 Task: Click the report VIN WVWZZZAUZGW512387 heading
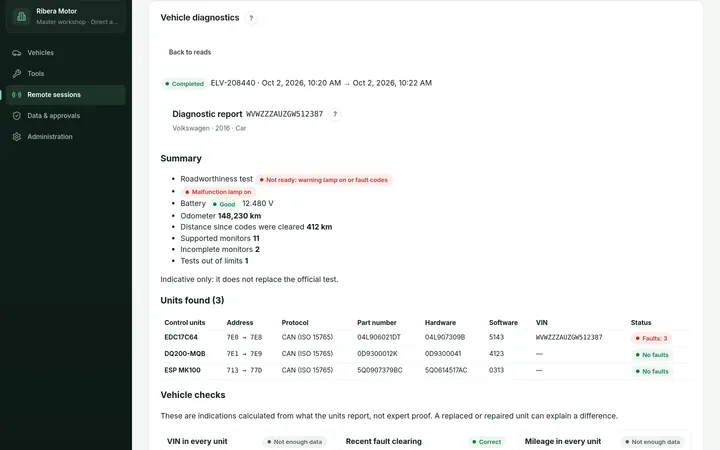coord(284,114)
